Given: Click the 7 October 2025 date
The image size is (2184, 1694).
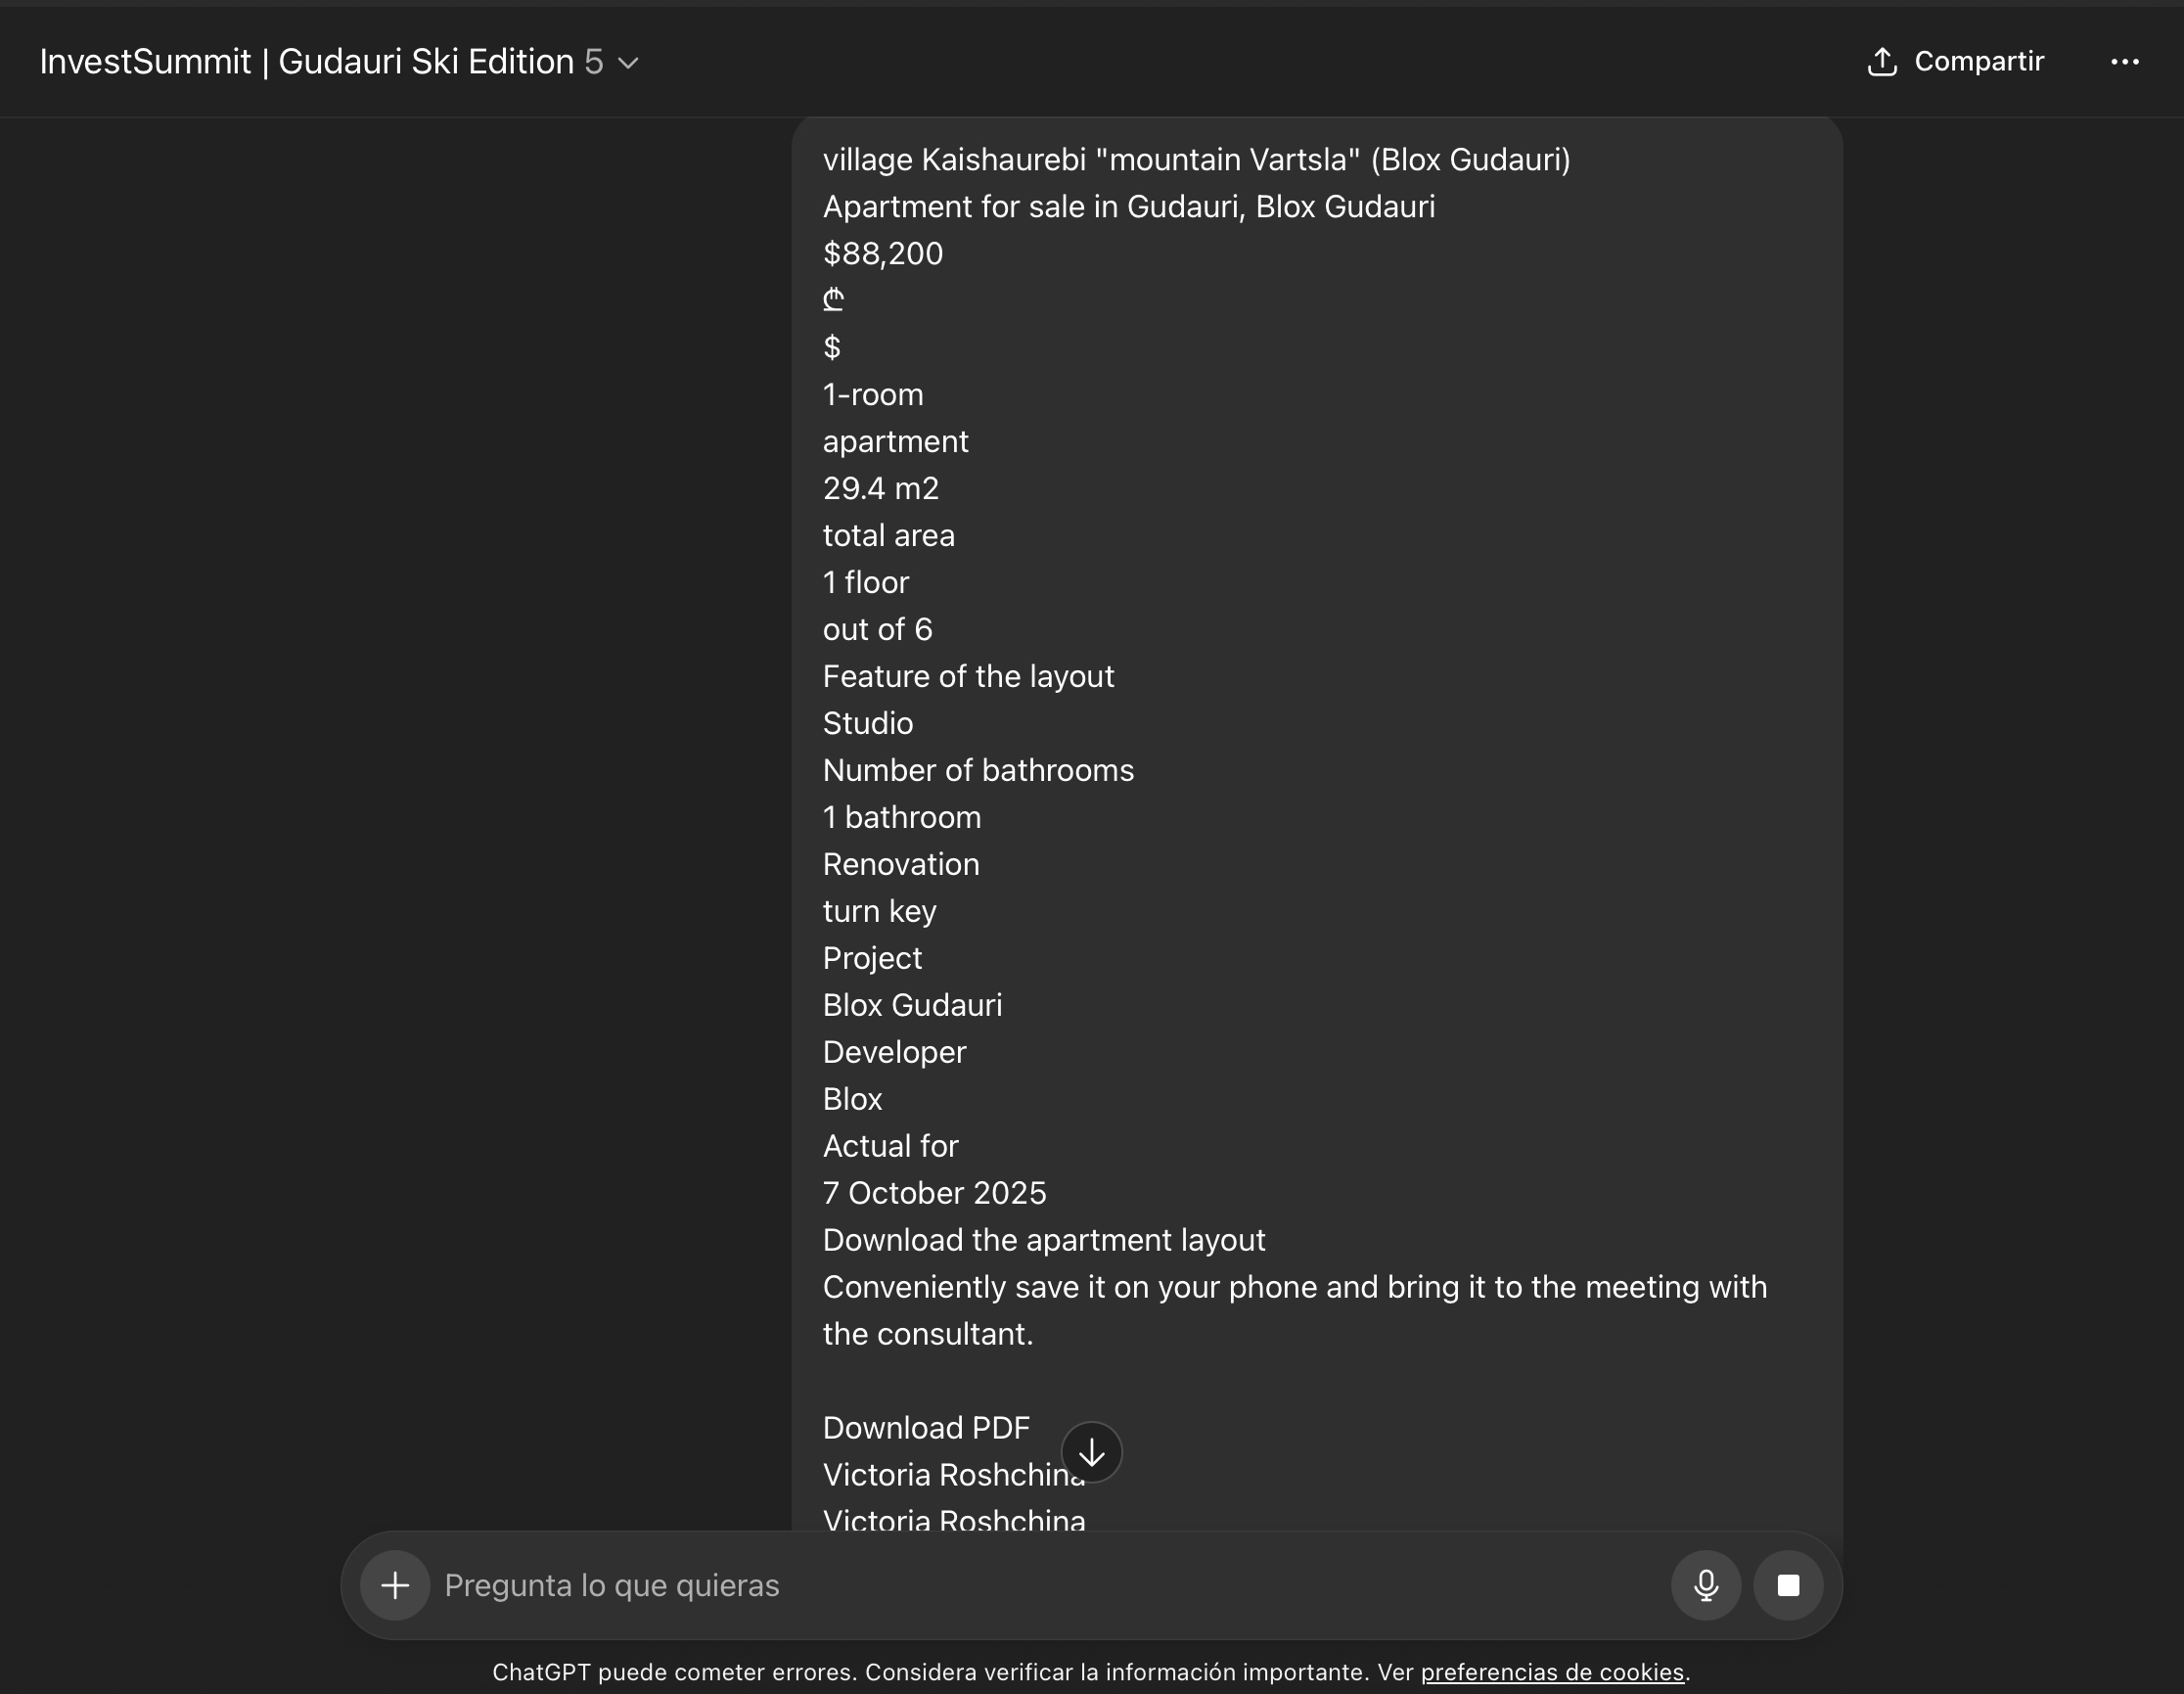Looking at the screenshot, I should (x=934, y=1193).
